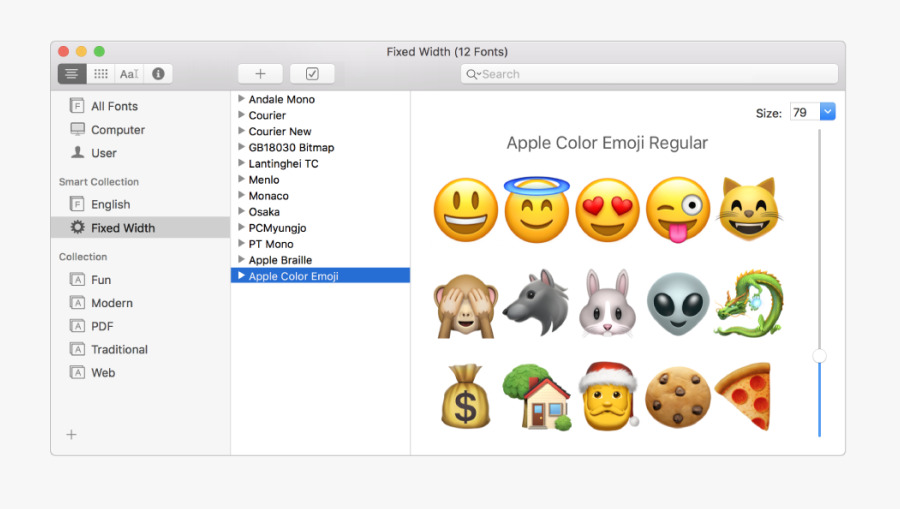The image size is (900, 509).
Task: Expand Lantinghei TC font family
Action: 242,163
